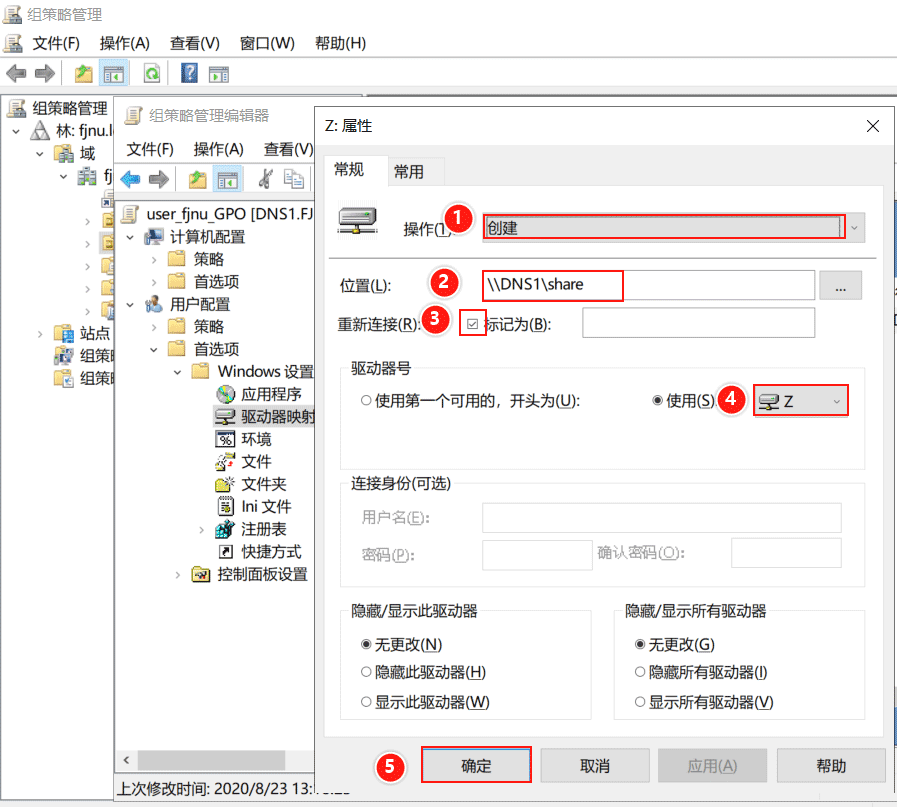The width and height of the screenshot is (897, 807).
Task: Select 使用第一个可用的 radio button
Action: click(366, 400)
